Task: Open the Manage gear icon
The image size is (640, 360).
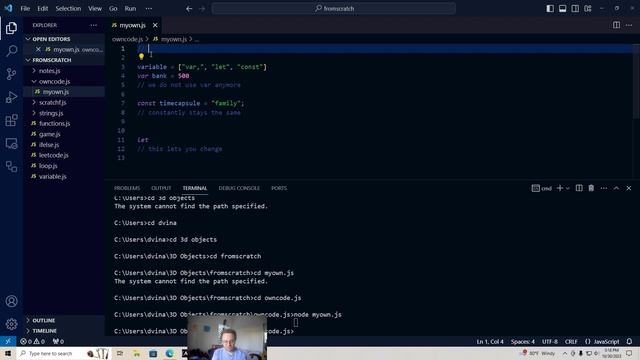Action: tap(11, 324)
